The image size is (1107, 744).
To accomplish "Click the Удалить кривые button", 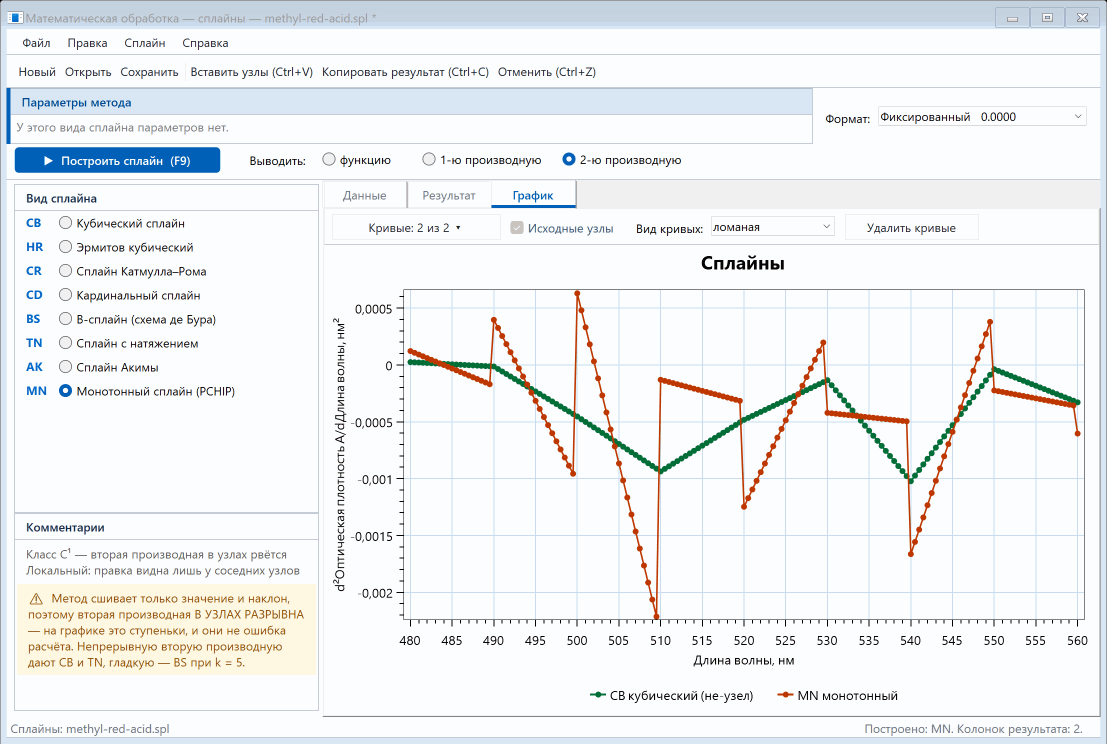I will pos(911,228).
